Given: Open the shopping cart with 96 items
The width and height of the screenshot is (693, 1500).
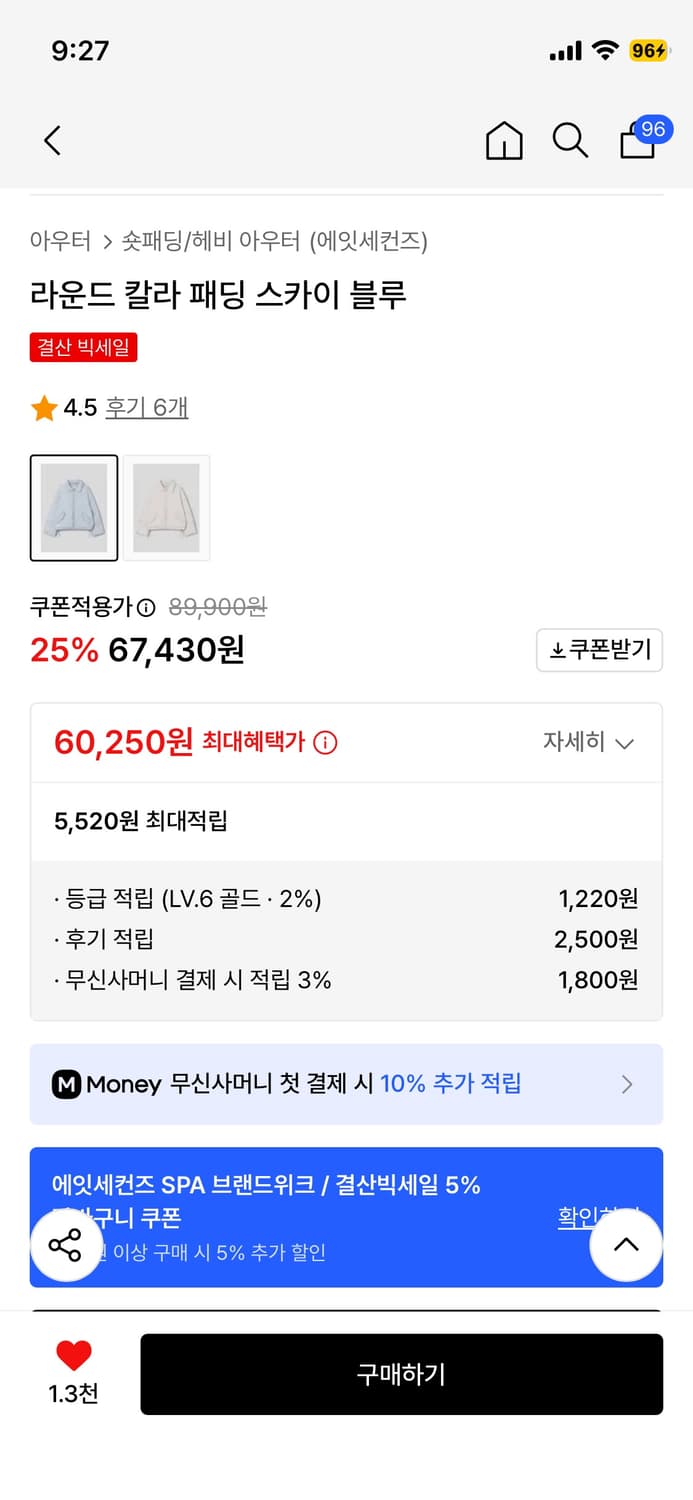Looking at the screenshot, I should coord(637,141).
